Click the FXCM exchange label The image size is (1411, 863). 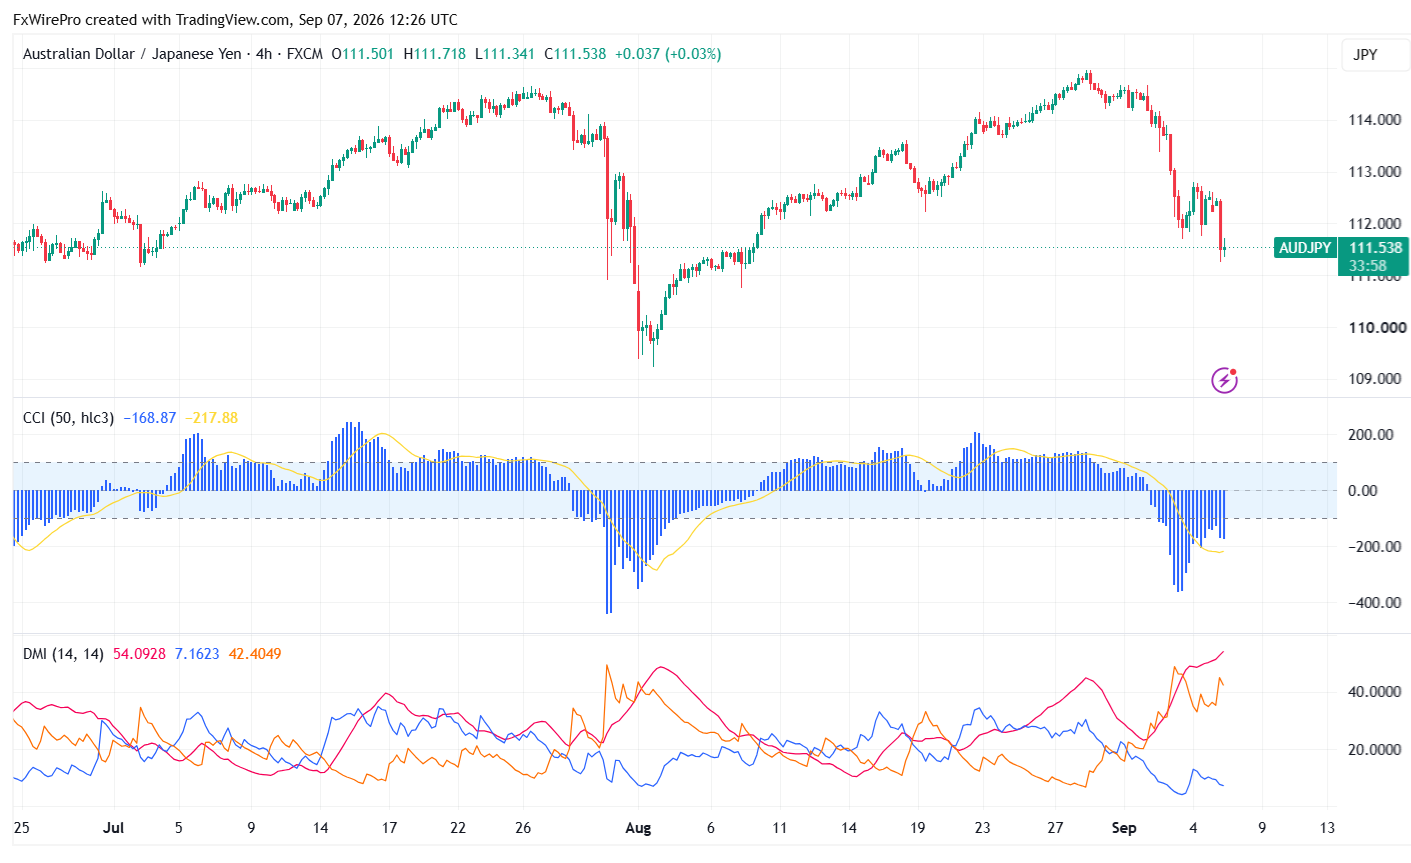tap(305, 54)
